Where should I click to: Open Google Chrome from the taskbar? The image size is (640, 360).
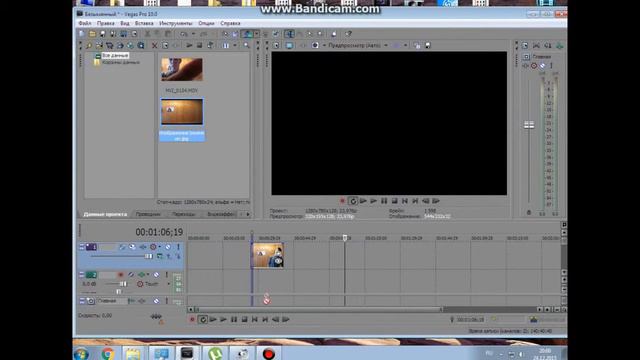tap(108, 353)
